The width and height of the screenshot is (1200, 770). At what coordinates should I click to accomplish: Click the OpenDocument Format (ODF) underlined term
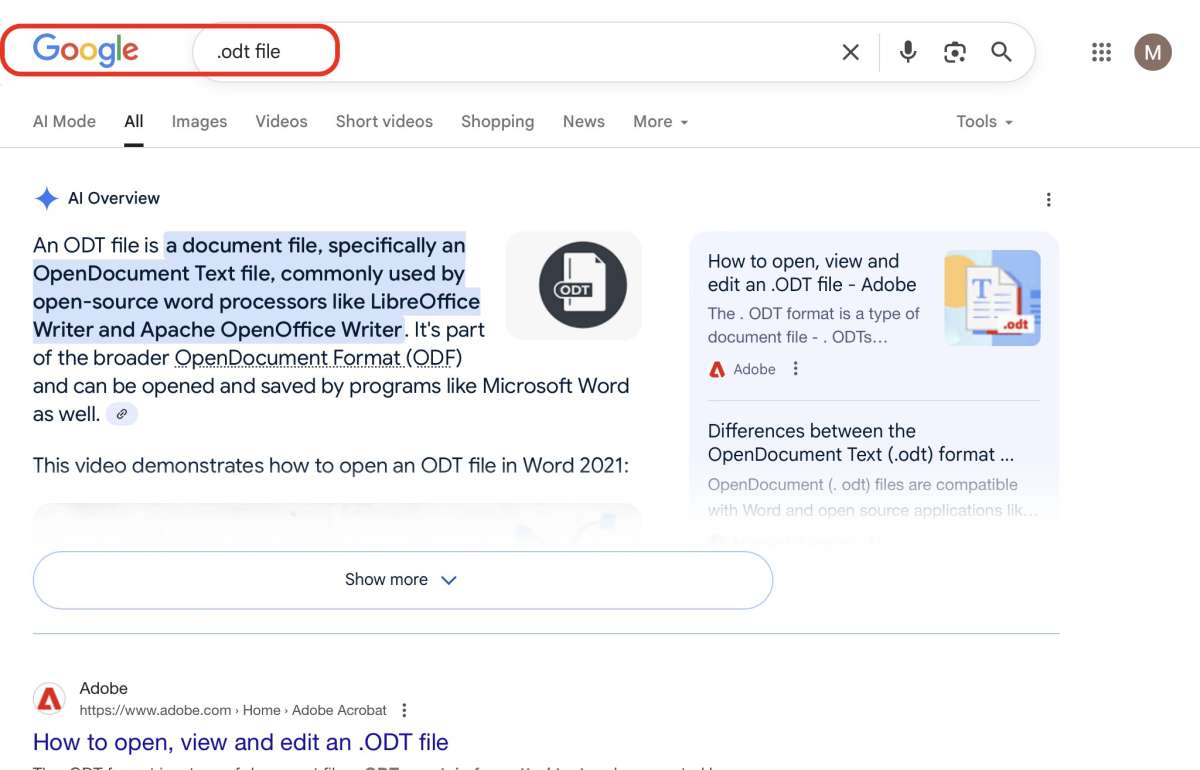[x=319, y=358]
